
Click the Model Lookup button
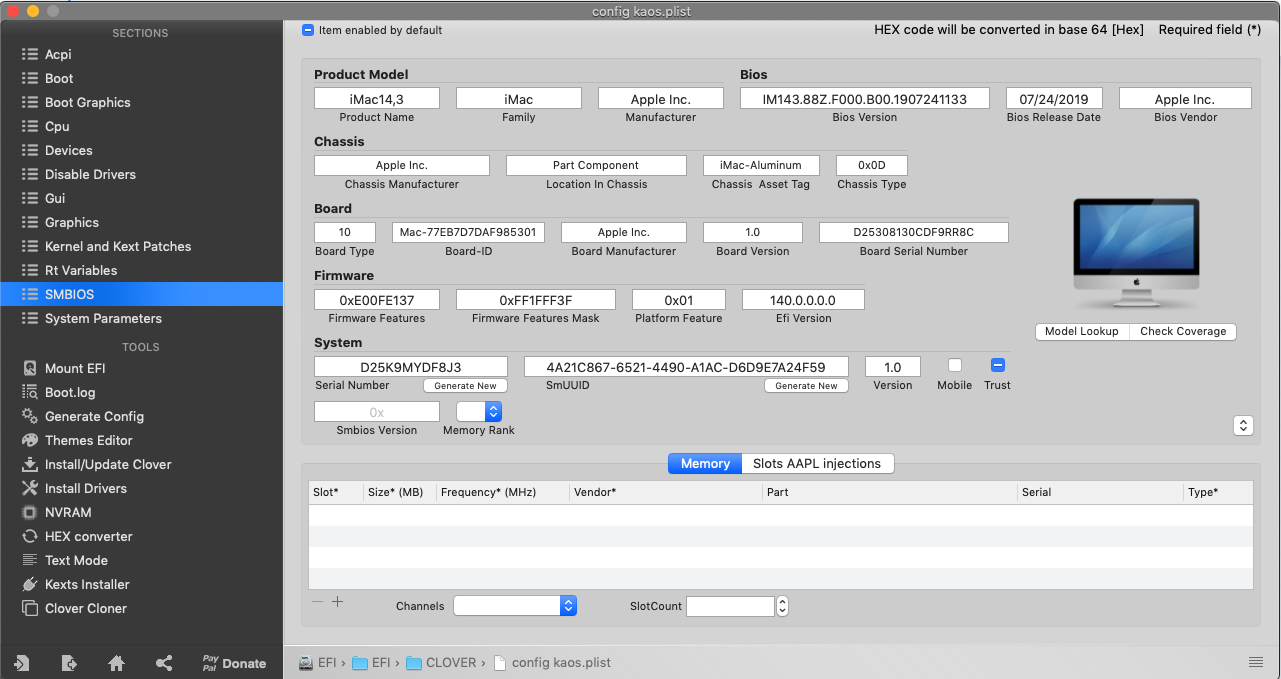pyautogui.click(x=1081, y=331)
